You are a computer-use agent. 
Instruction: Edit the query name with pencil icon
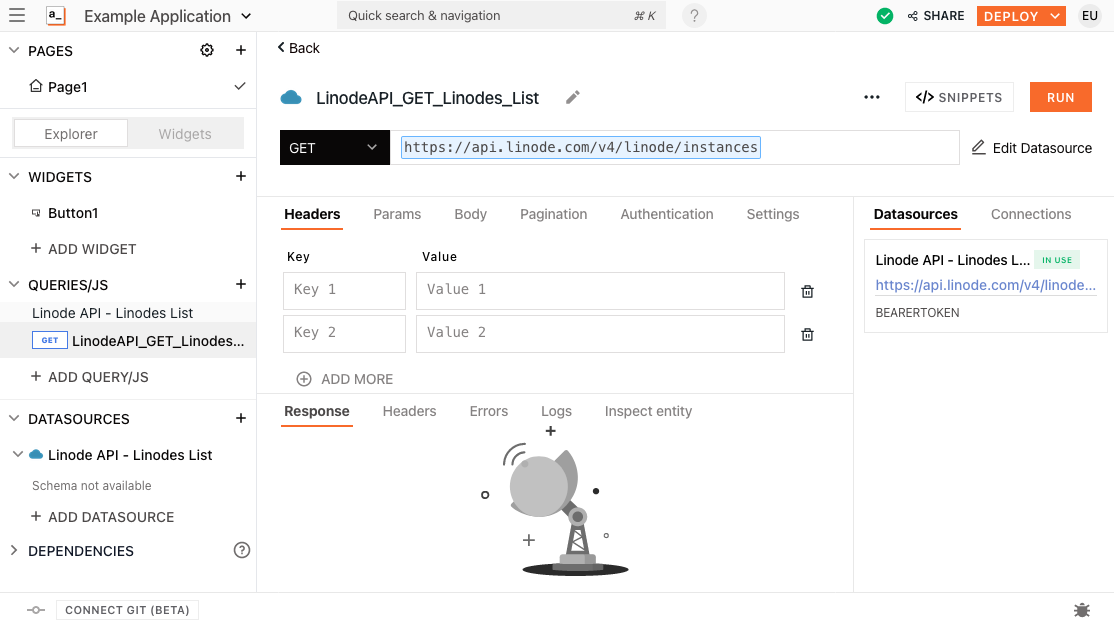point(573,97)
